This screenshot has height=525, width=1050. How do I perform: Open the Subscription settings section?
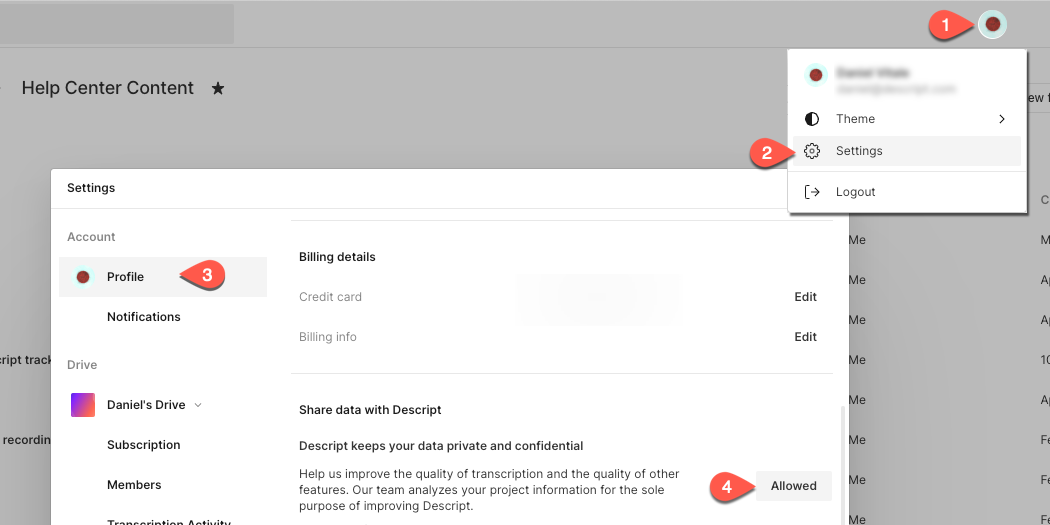144,445
